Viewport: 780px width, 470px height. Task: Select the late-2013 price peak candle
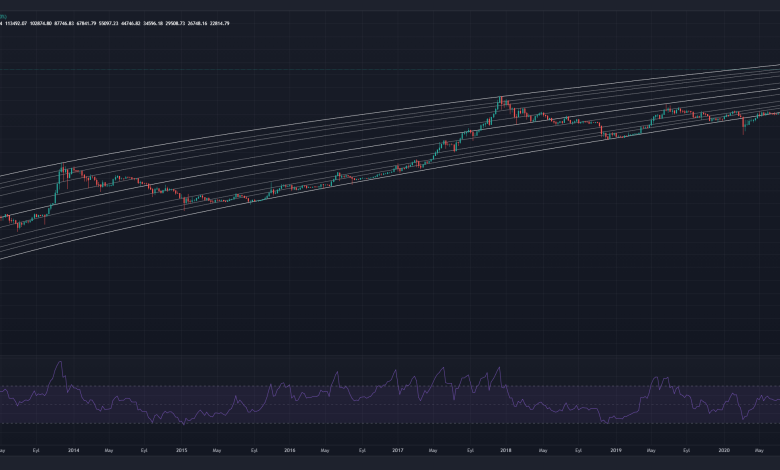click(x=62, y=168)
